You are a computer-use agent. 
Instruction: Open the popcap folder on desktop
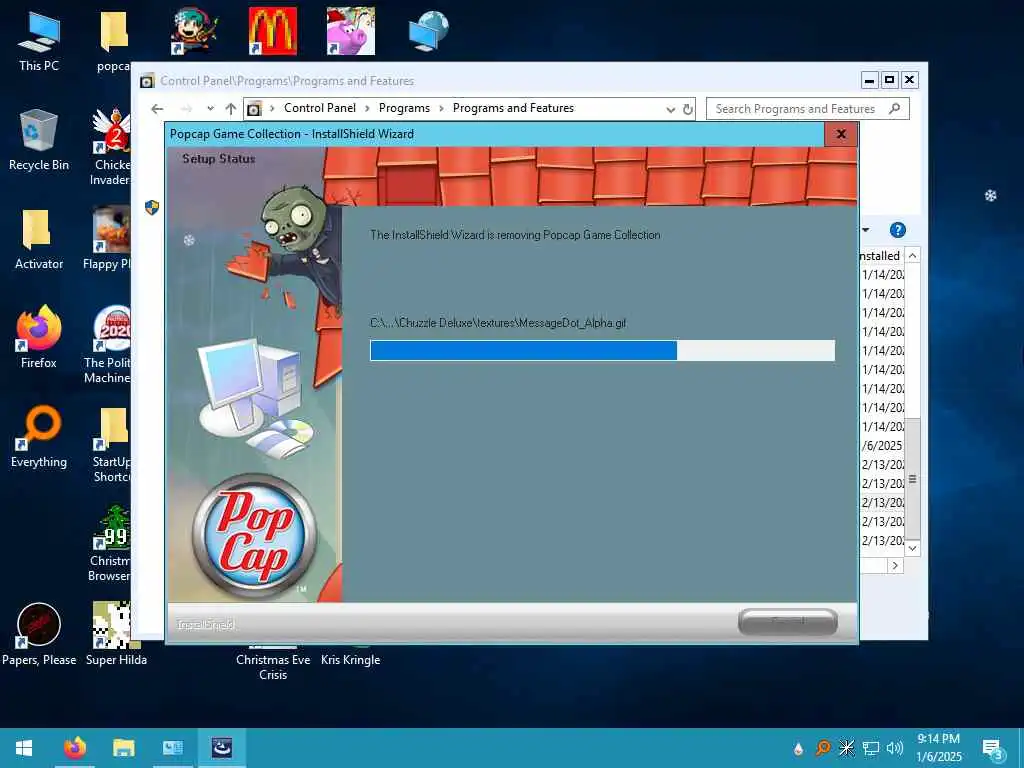click(x=113, y=42)
